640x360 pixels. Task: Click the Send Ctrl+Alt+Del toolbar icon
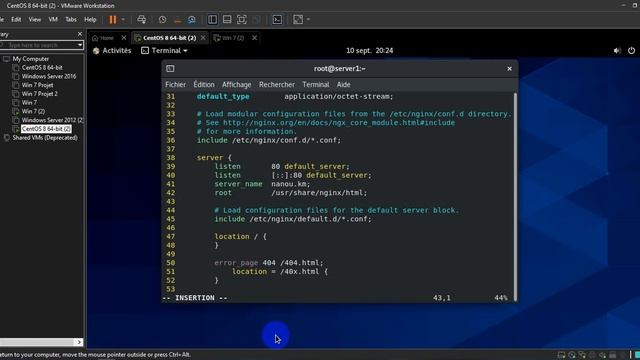point(141,20)
